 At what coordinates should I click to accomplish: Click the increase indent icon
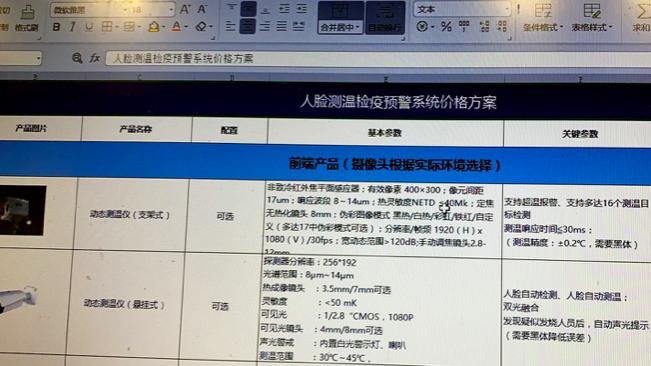point(302,9)
